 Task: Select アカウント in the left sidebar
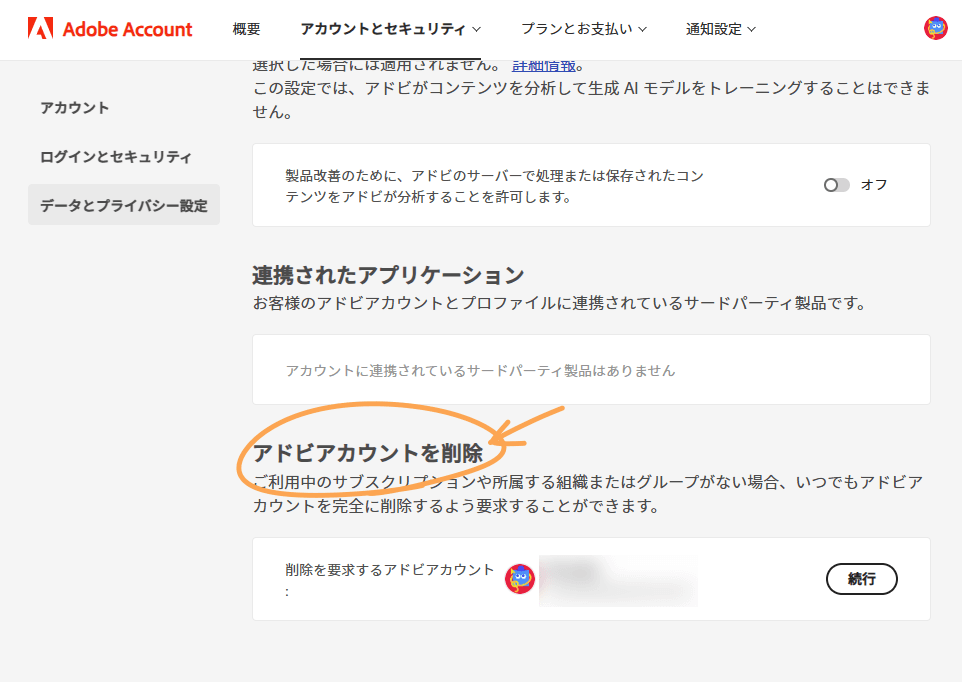75,108
